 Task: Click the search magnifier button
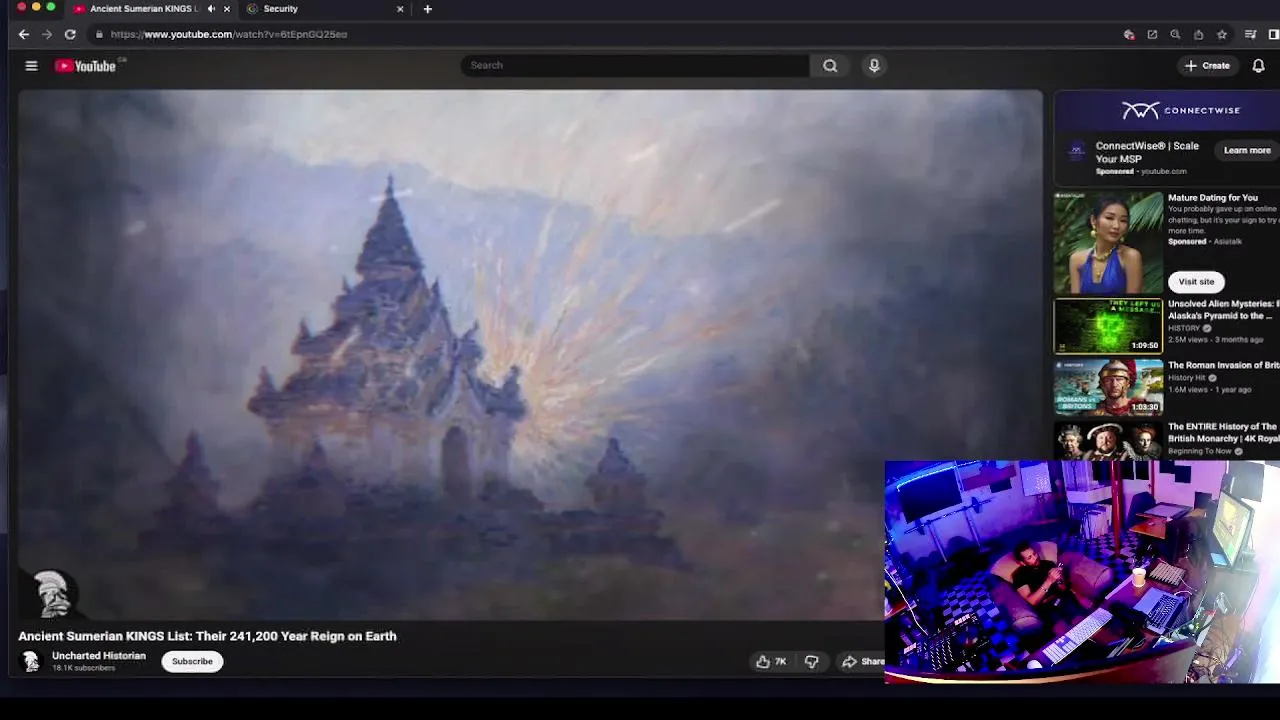[x=830, y=65]
